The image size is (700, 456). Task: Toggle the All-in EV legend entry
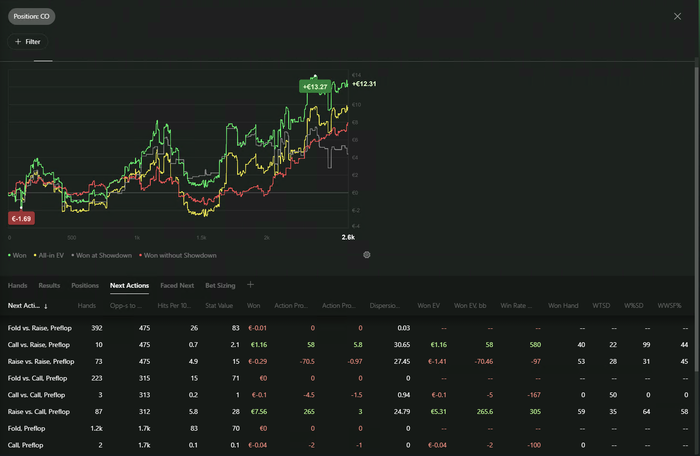tap(49, 255)
